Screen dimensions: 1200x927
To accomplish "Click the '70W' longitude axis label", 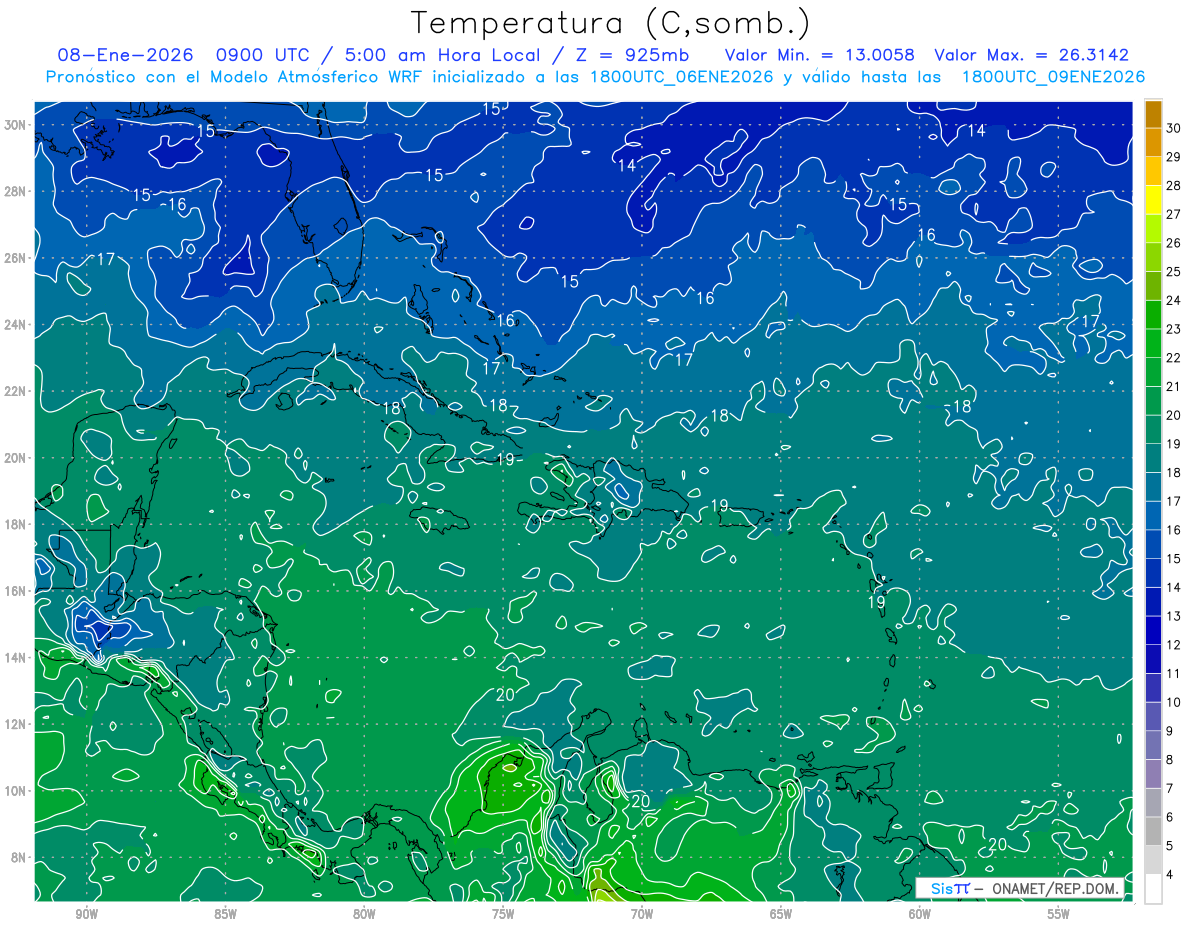I will (642, 914).
